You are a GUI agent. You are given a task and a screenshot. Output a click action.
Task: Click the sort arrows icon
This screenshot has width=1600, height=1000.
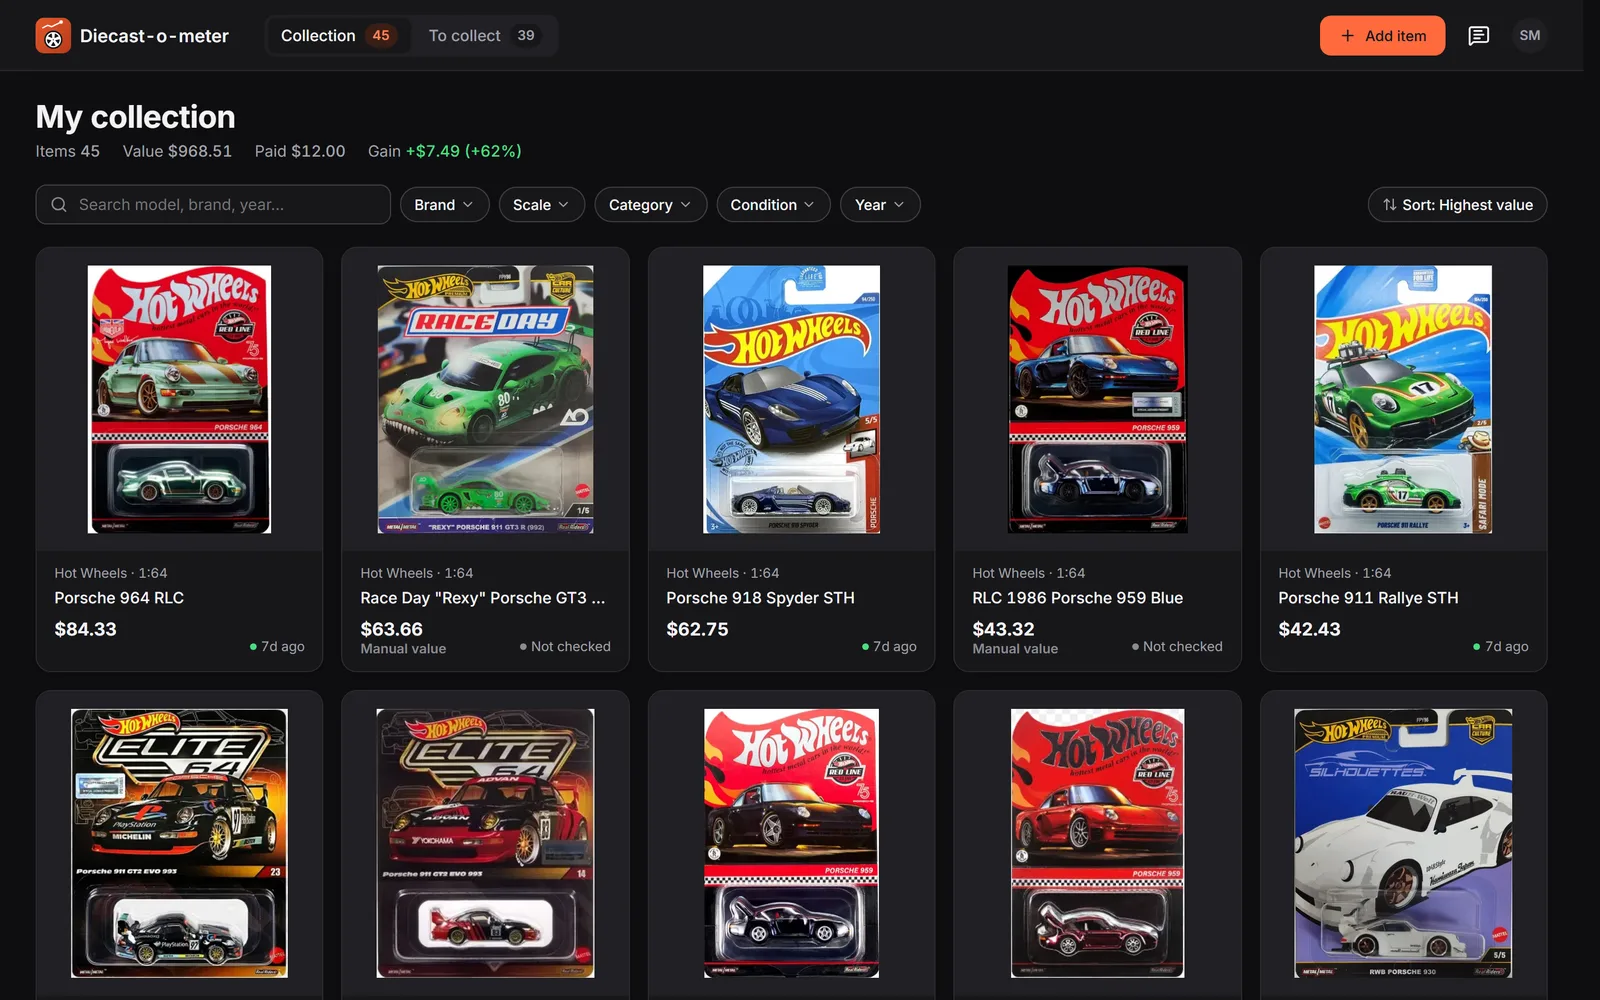click(x=1389, y=205)
